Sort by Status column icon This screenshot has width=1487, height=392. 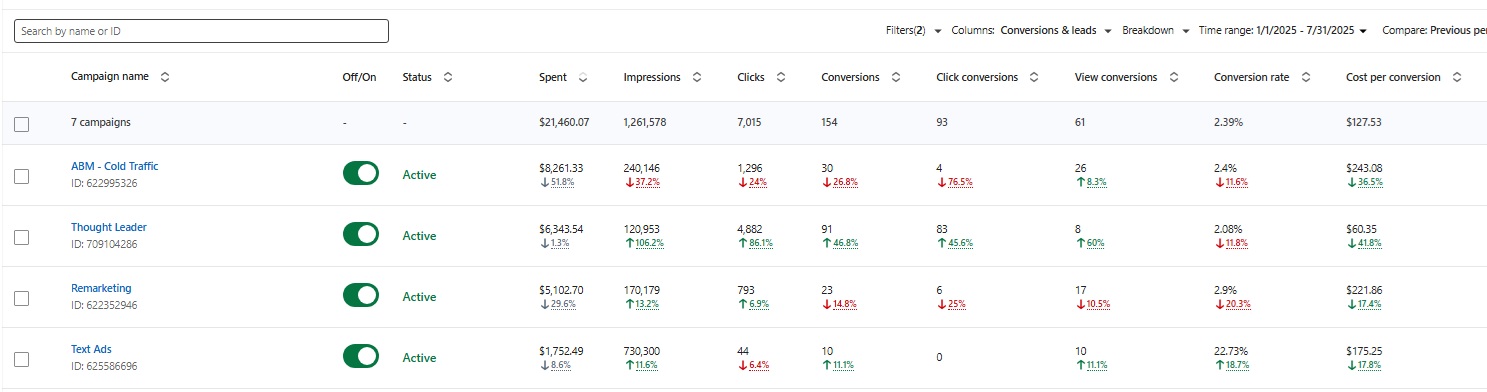[x=447, y=77]
